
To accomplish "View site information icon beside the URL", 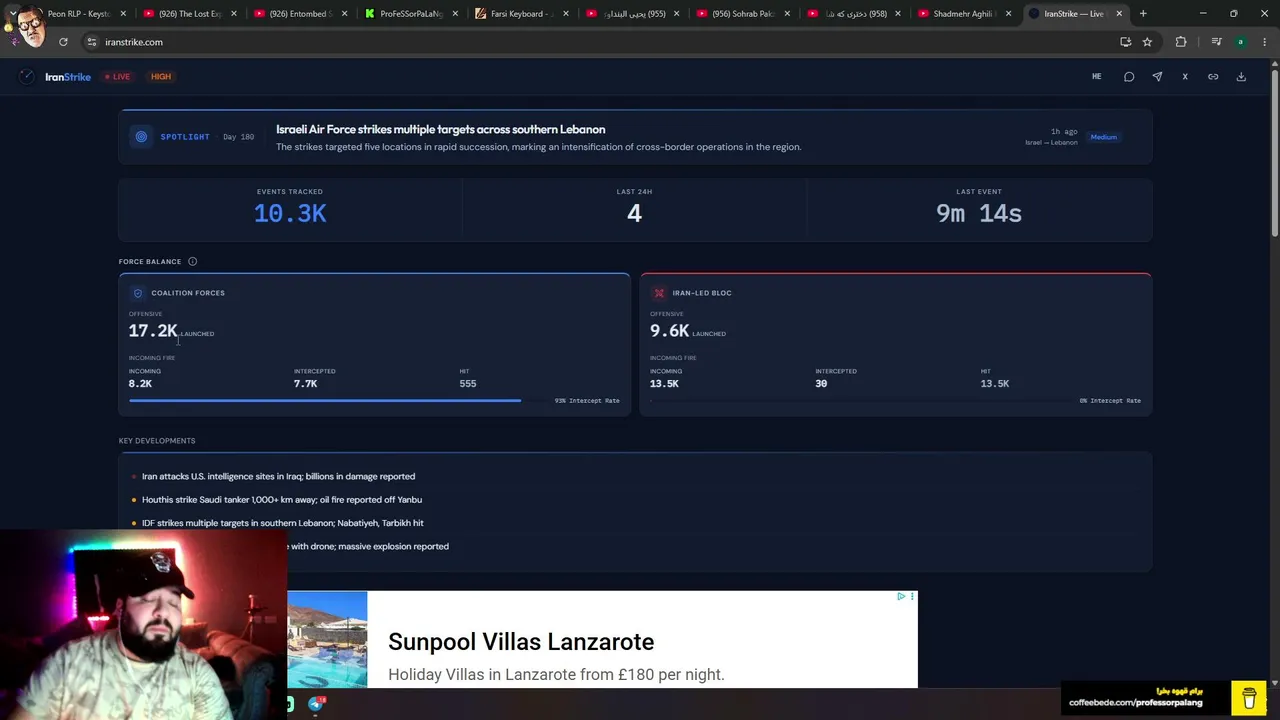I will [91, 42].
